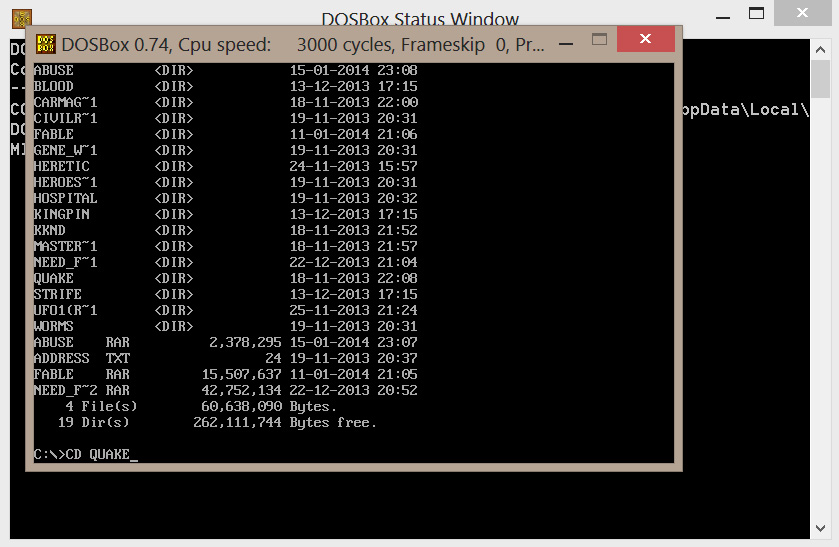Click the NEED_F~1 directory entry
Viewport: 839px width, 547px height.
[x=225, y=262]
